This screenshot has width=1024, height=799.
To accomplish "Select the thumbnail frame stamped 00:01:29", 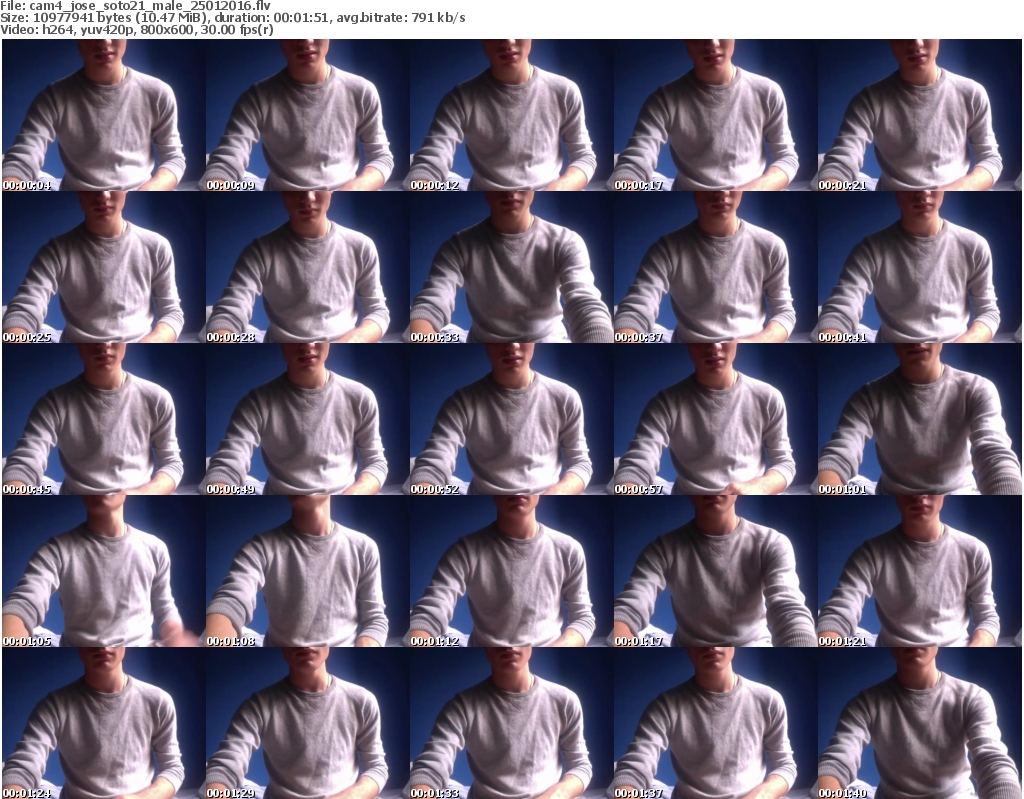I will tap(308, 723).
